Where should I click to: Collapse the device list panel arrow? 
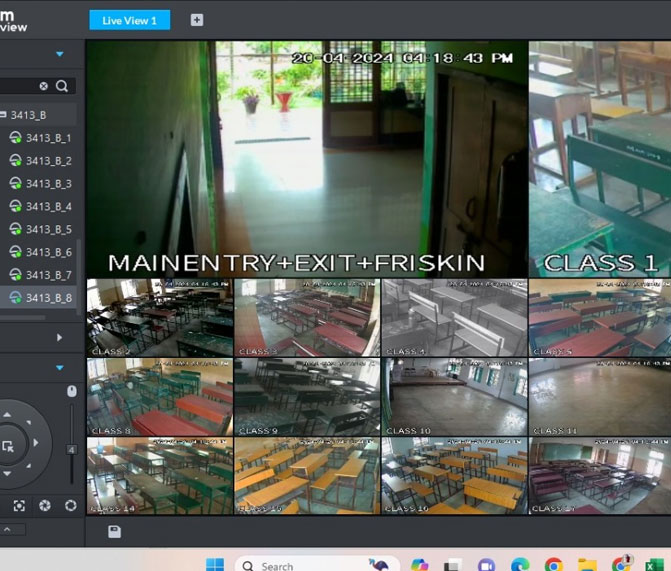(59, 54)
